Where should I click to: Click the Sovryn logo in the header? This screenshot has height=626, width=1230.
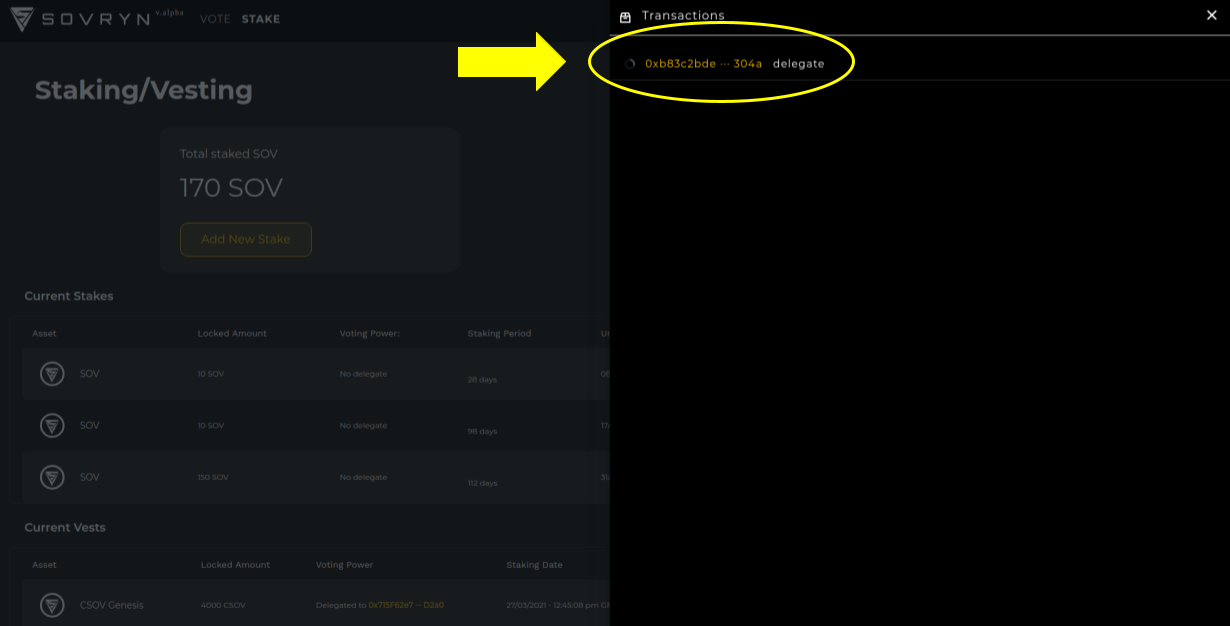pyautogui.click(x=82, y=20)
